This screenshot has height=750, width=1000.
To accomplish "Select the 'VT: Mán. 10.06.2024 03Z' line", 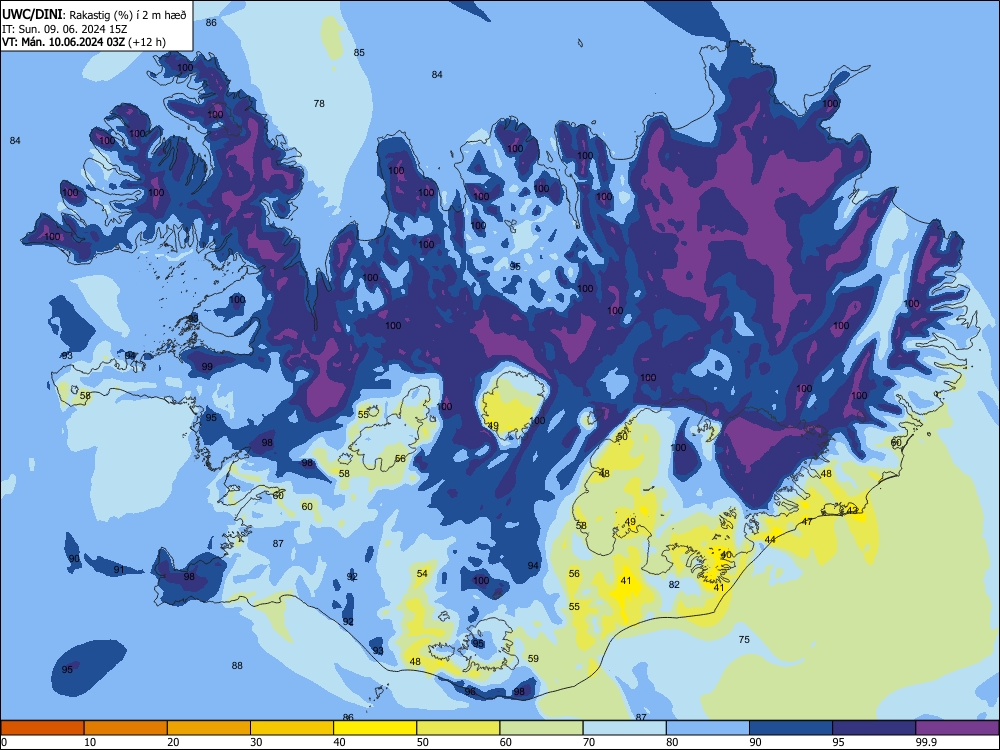I will tap(63, 42).
